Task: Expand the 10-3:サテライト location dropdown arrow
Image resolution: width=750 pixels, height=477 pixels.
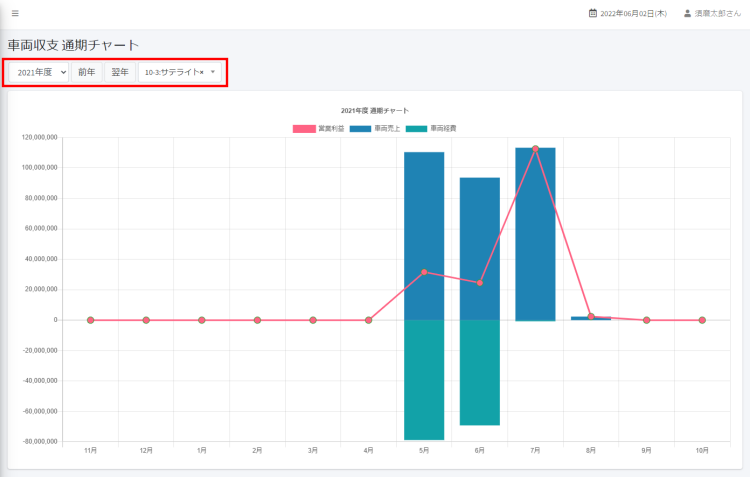Action: pyautogui.click(x=213, y=73)
